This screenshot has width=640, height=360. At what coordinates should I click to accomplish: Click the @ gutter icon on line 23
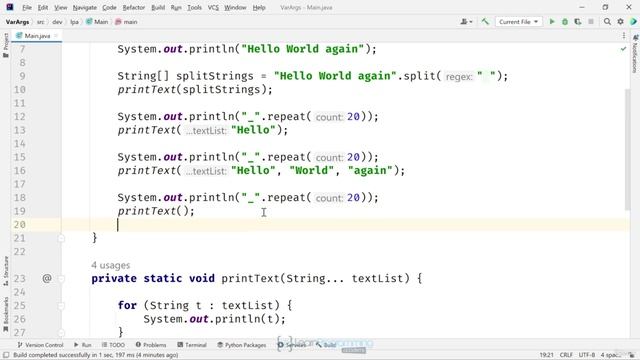(x=47, y=278)
